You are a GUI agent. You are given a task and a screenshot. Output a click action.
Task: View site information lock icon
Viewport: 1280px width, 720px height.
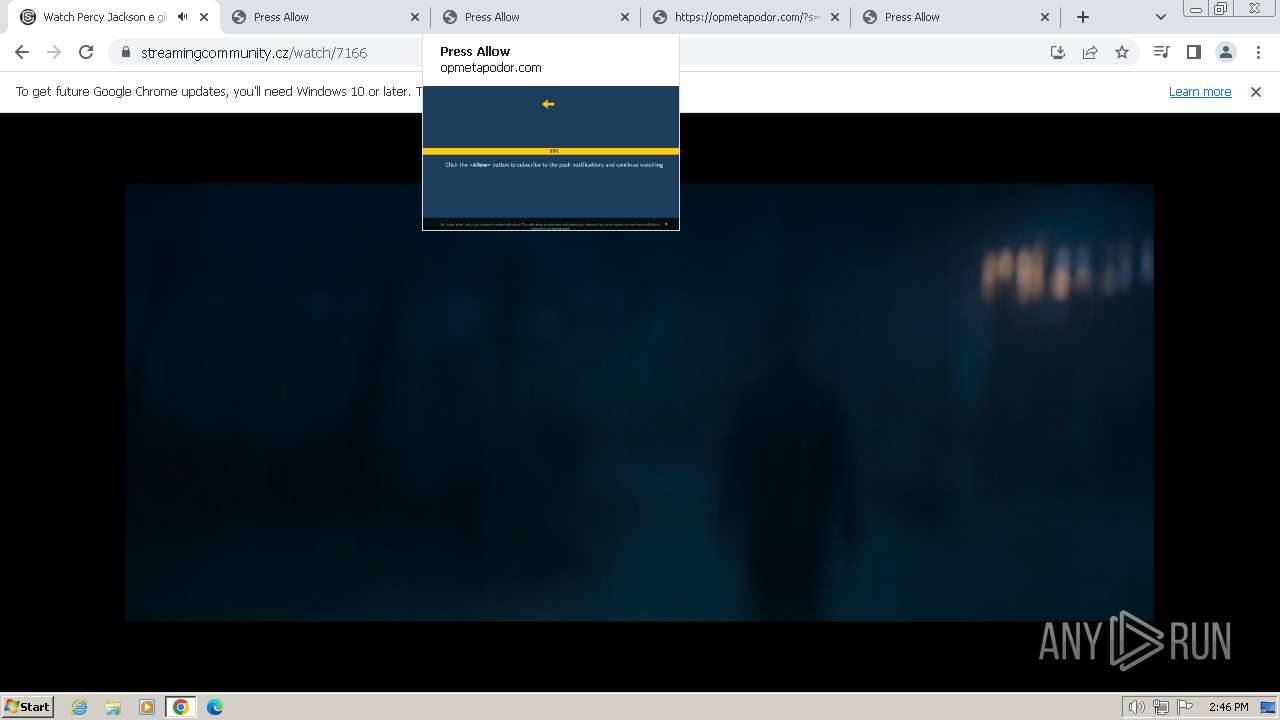[125, 53]
